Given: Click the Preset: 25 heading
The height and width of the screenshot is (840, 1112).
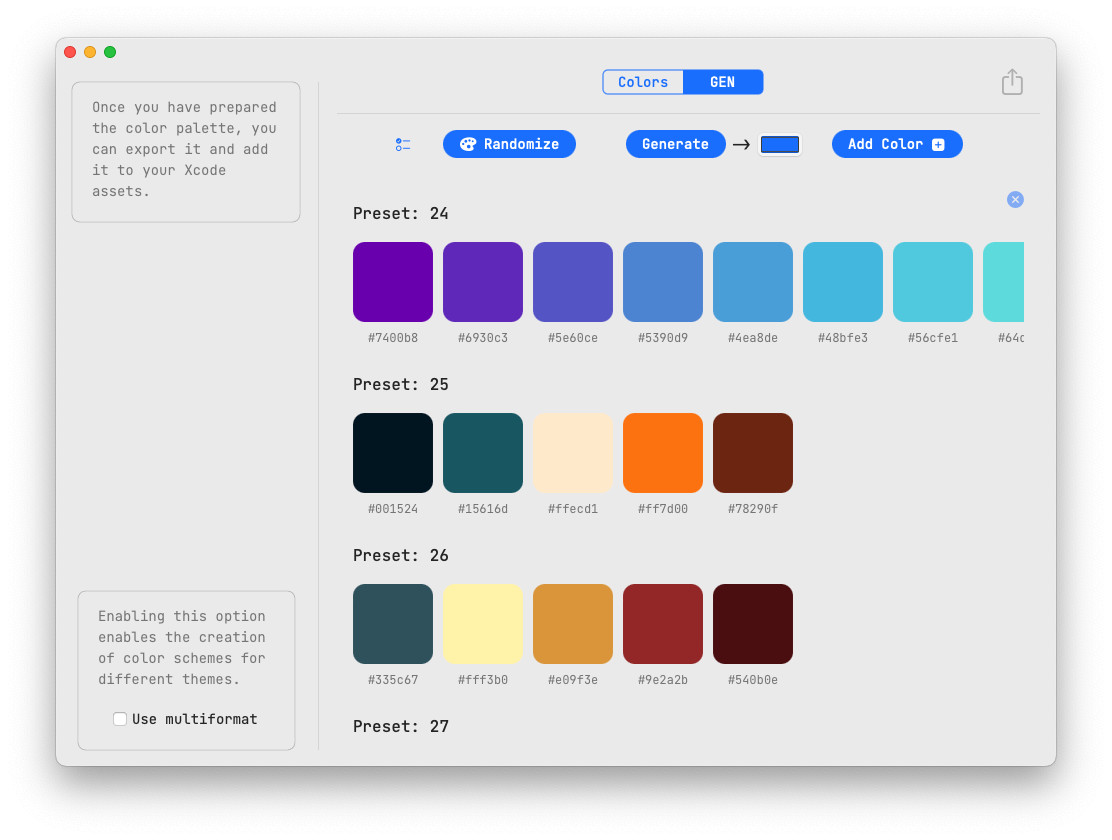Looking at the screenshot, I should [x=401, y=384].
